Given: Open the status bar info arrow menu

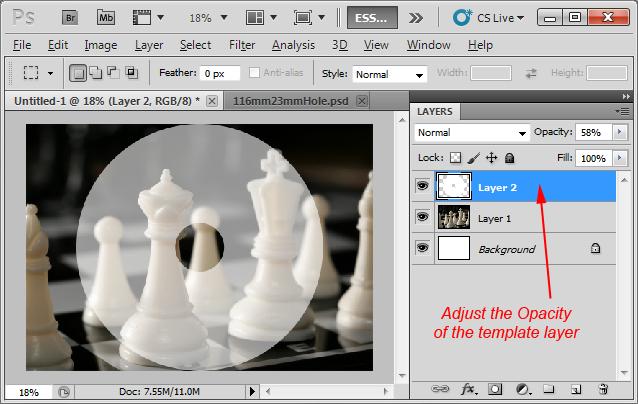Looking at the screenshot, I should [x=252, y=392].
